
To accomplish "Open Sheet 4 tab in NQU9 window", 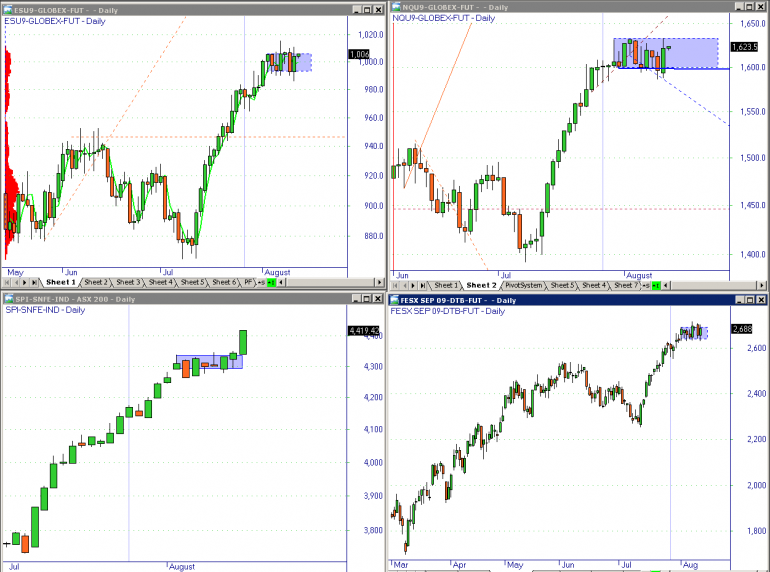I will click(594, 285).
